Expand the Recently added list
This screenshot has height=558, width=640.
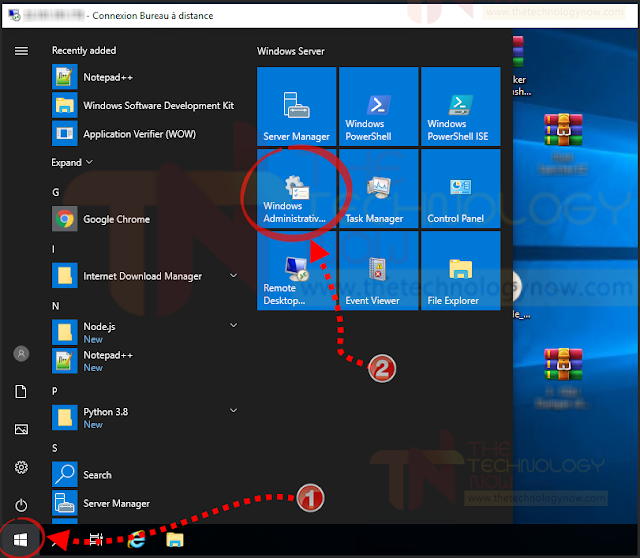point(72,162)
